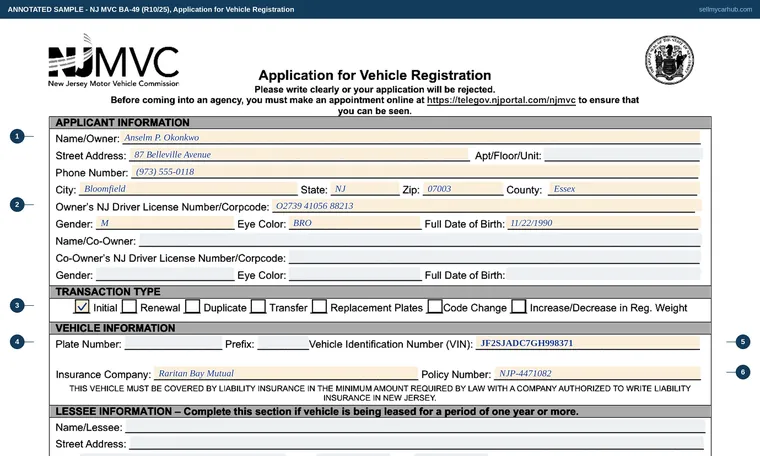Click the Co-Owner's Driver License Number field

click(495, 257)
